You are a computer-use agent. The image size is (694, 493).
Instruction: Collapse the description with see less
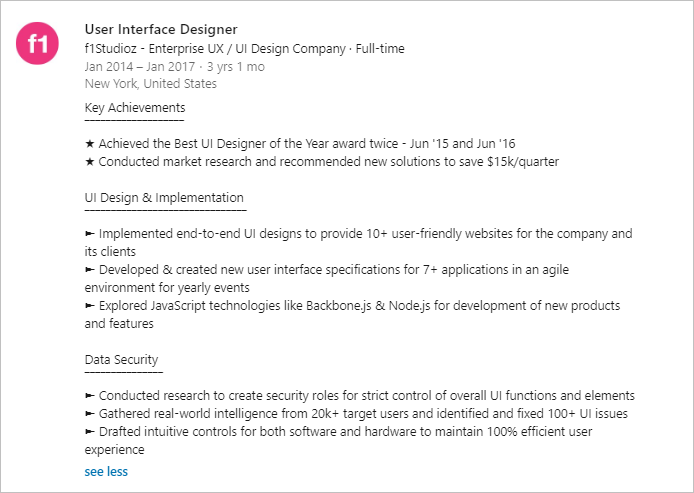[106, 471]
